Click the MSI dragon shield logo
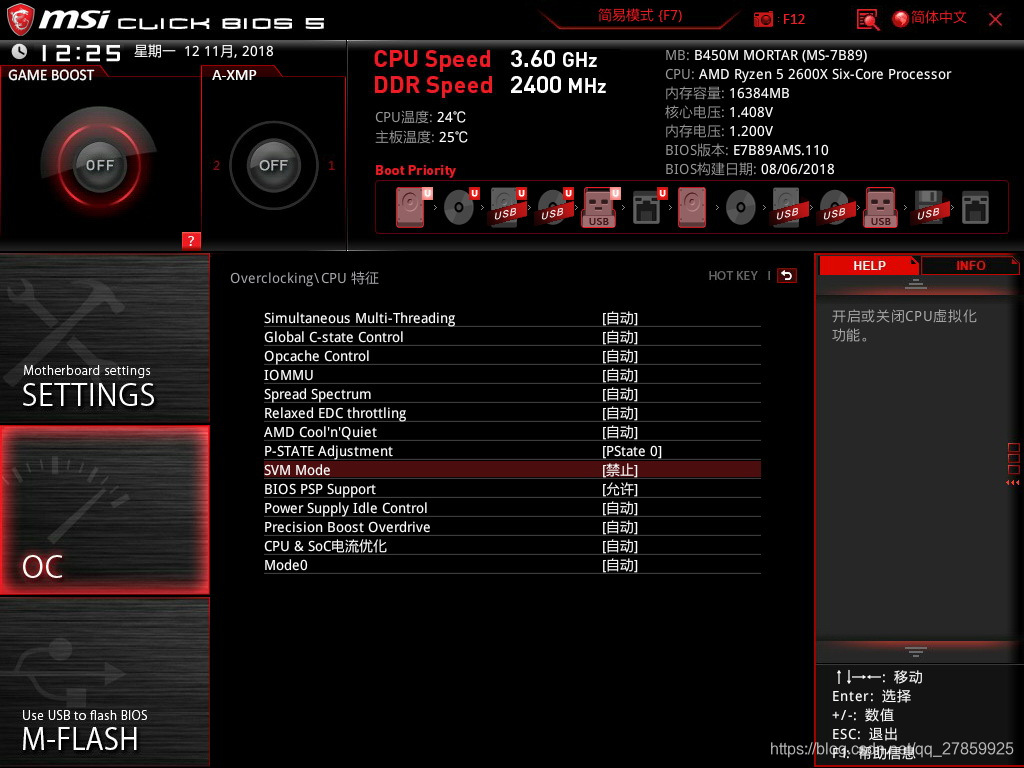Image resolution: width=1024 pixels, height=768 pixels. 20,19
